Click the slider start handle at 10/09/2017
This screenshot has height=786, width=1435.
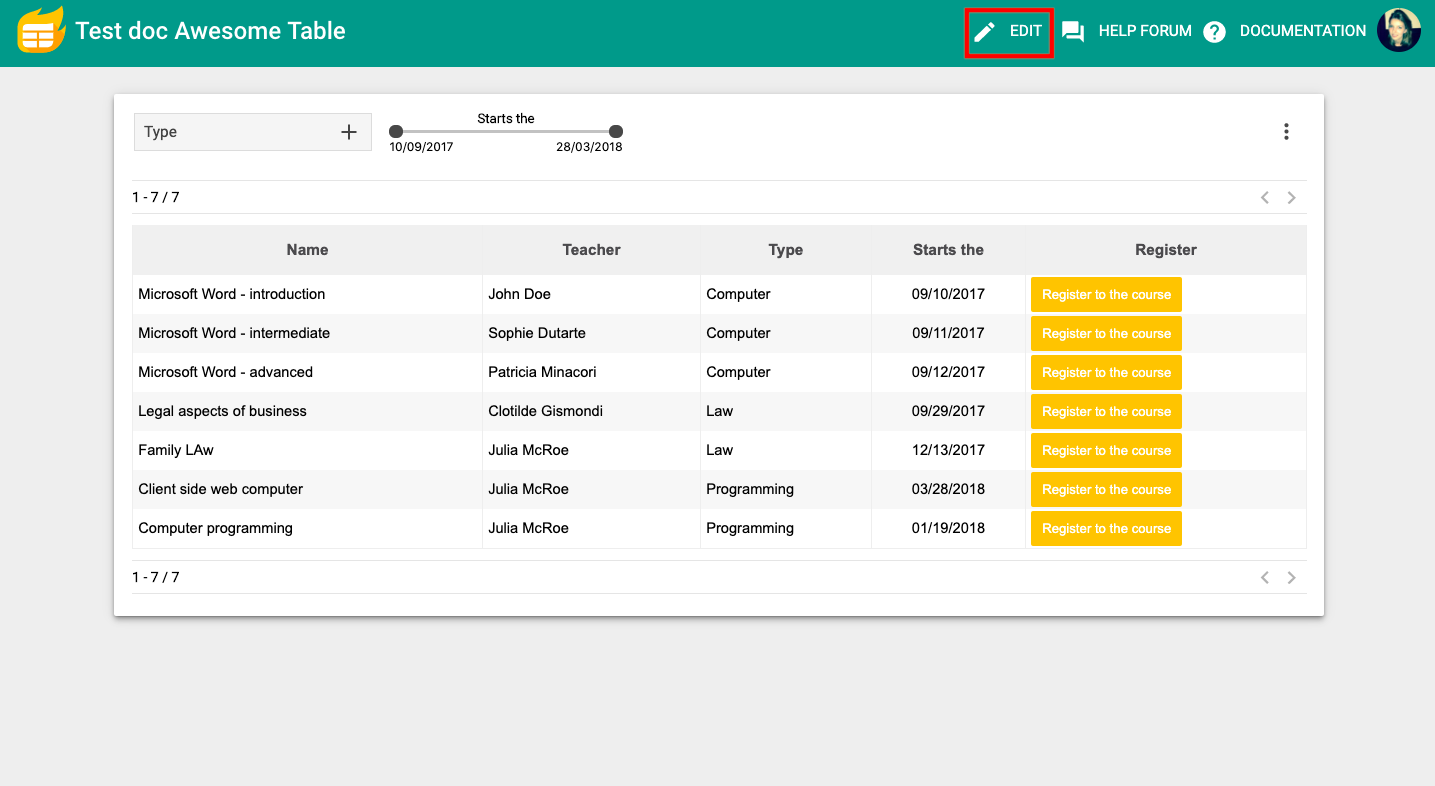396,132
